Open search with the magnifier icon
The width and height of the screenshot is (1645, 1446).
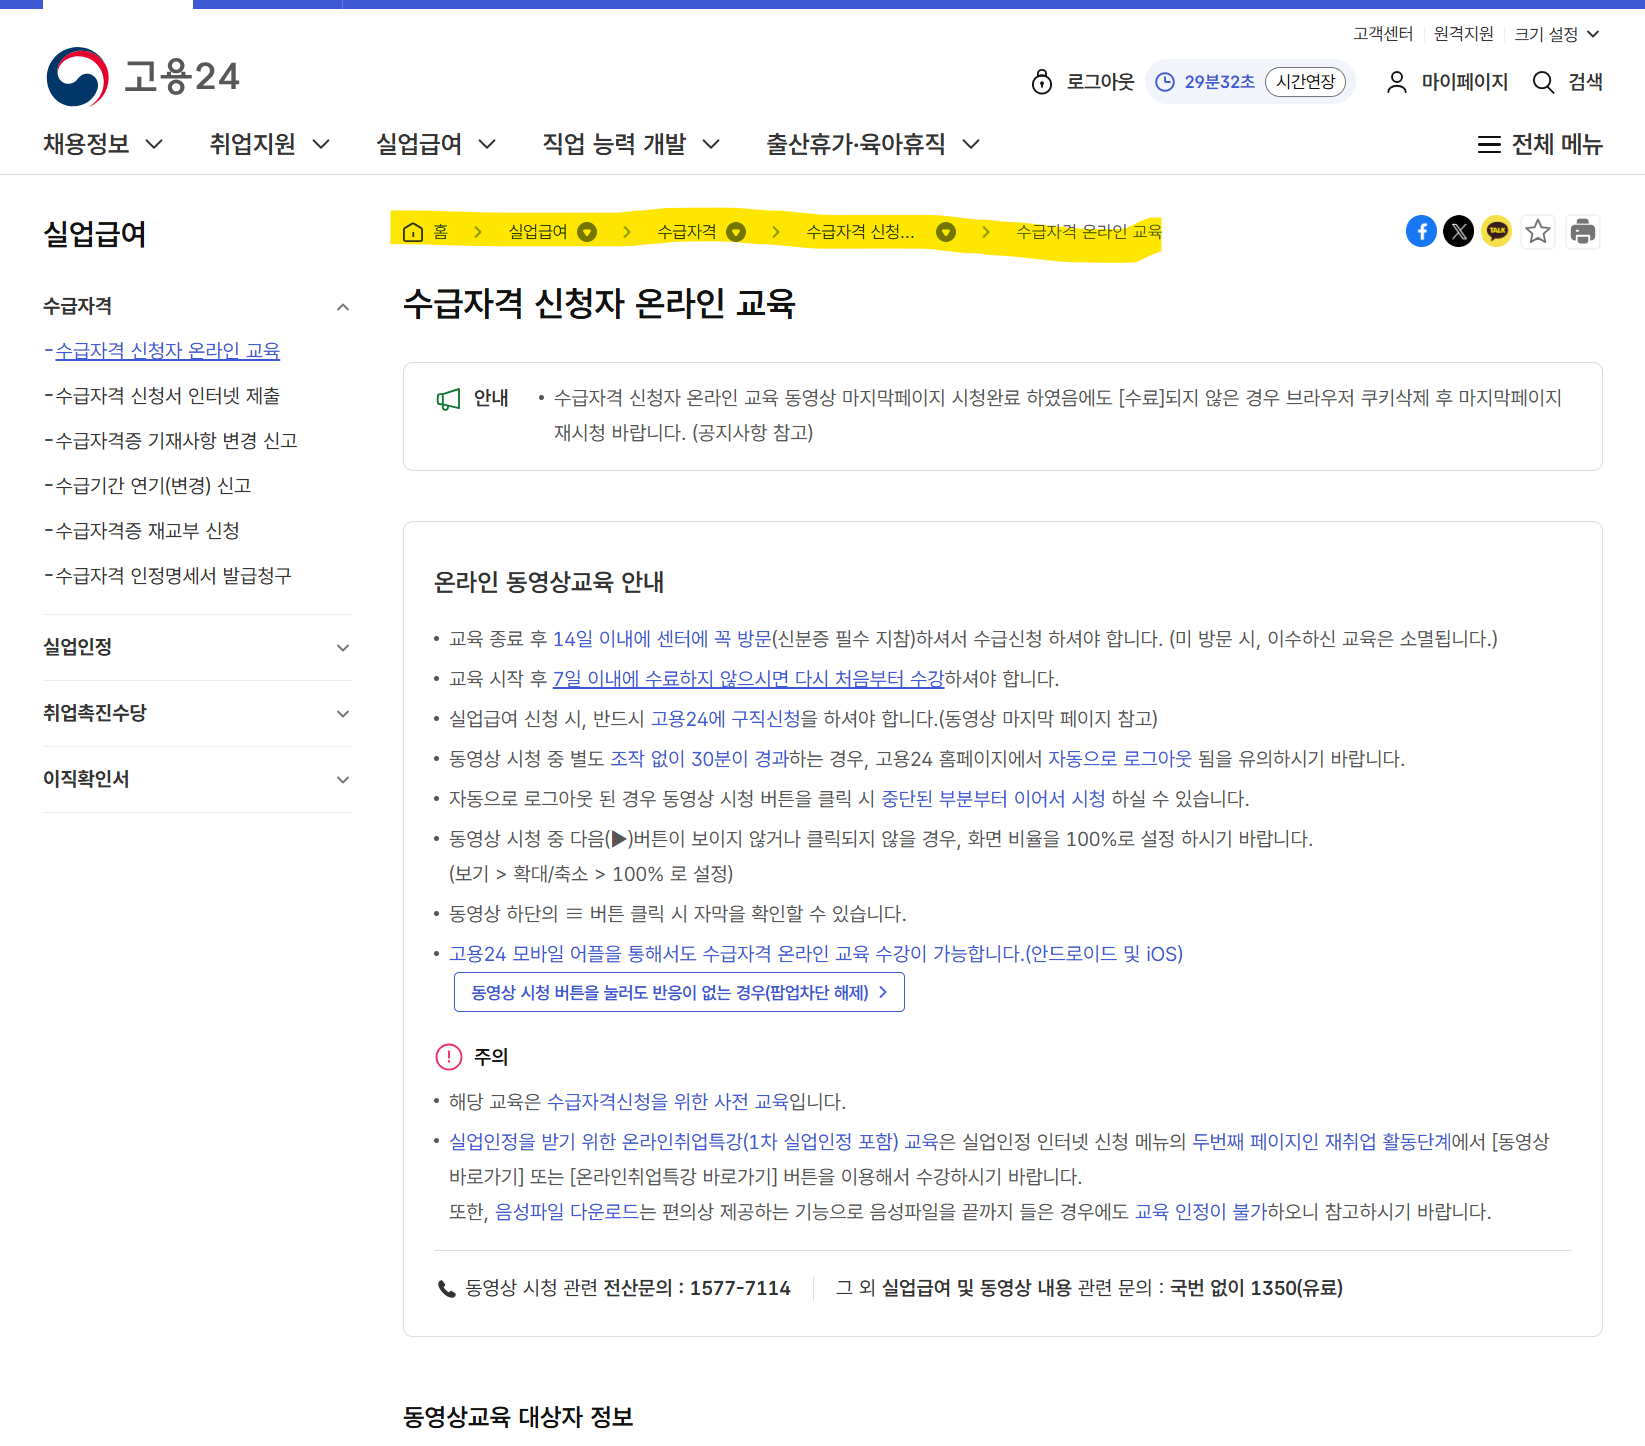coord(1543,82)
